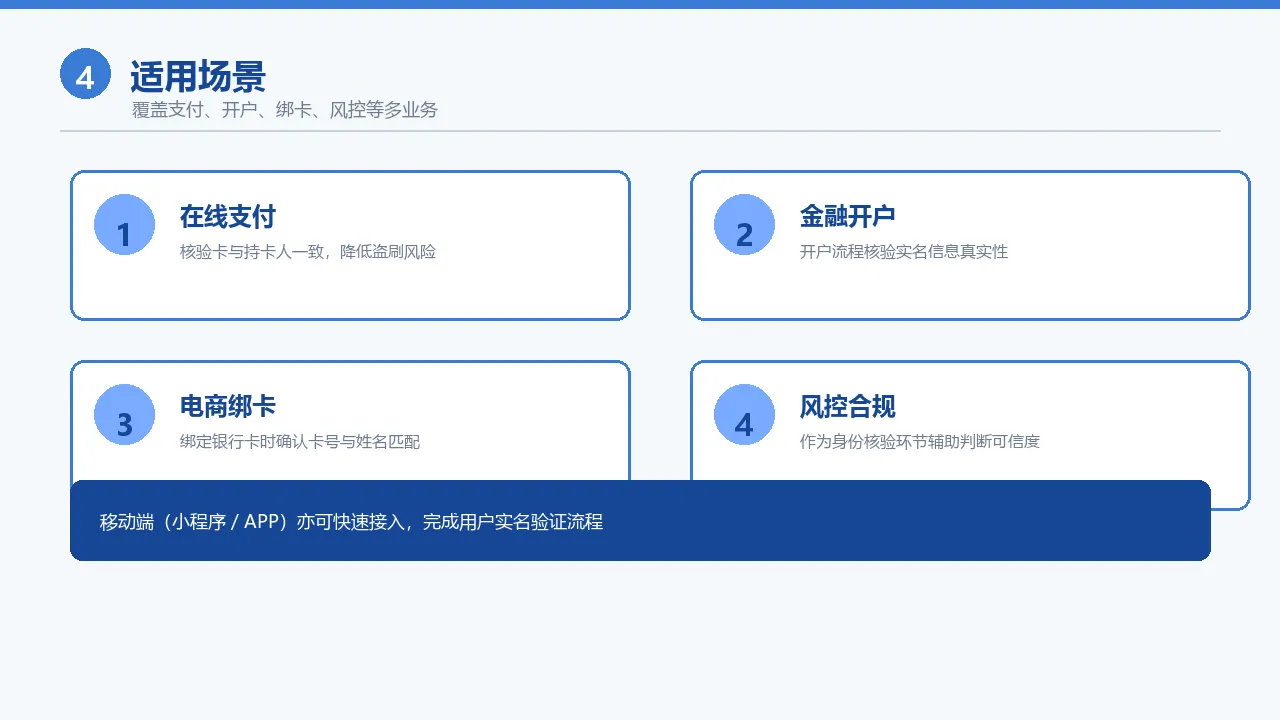Click the number 3 circle in 电商绑卡 card

tap(124, 415)
